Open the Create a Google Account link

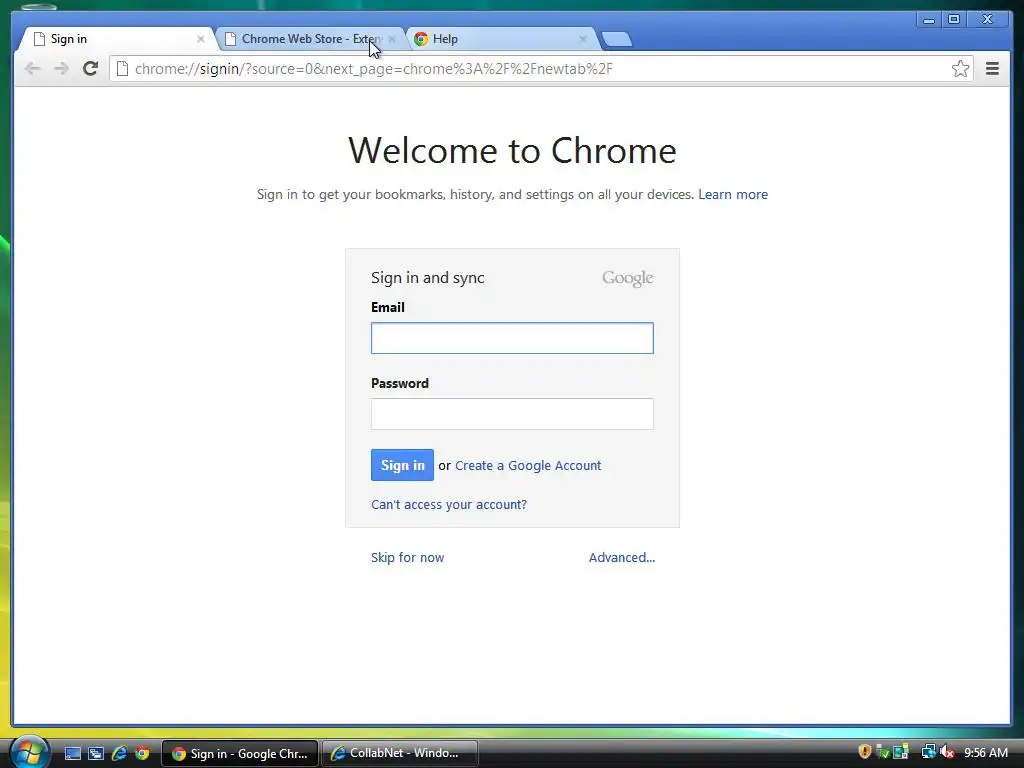pos(528,466)
